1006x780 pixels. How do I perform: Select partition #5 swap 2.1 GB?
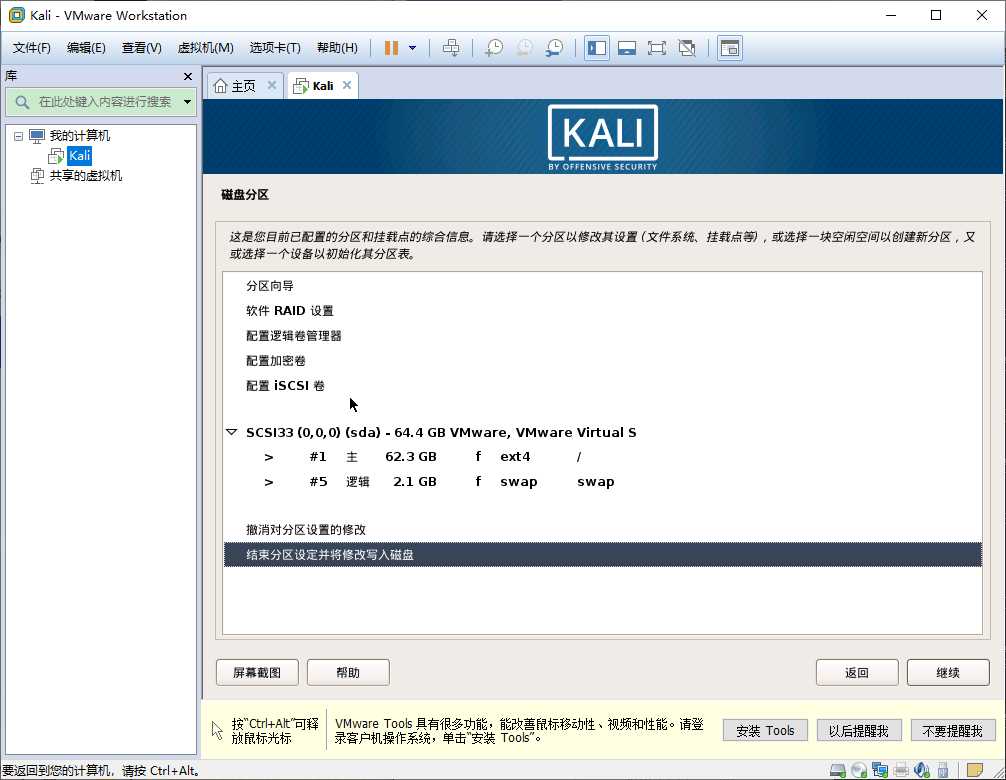coord(602,482)
